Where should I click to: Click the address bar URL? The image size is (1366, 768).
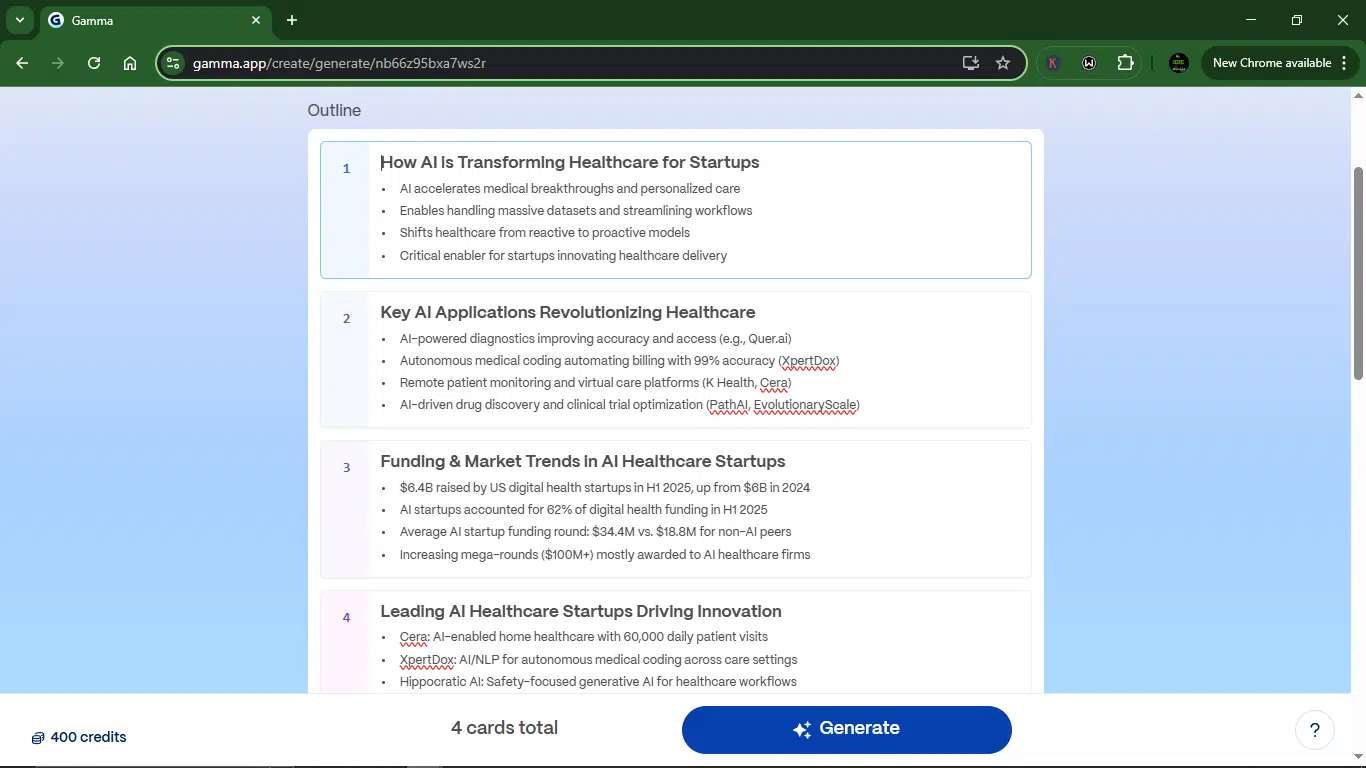tap(339, 63)
